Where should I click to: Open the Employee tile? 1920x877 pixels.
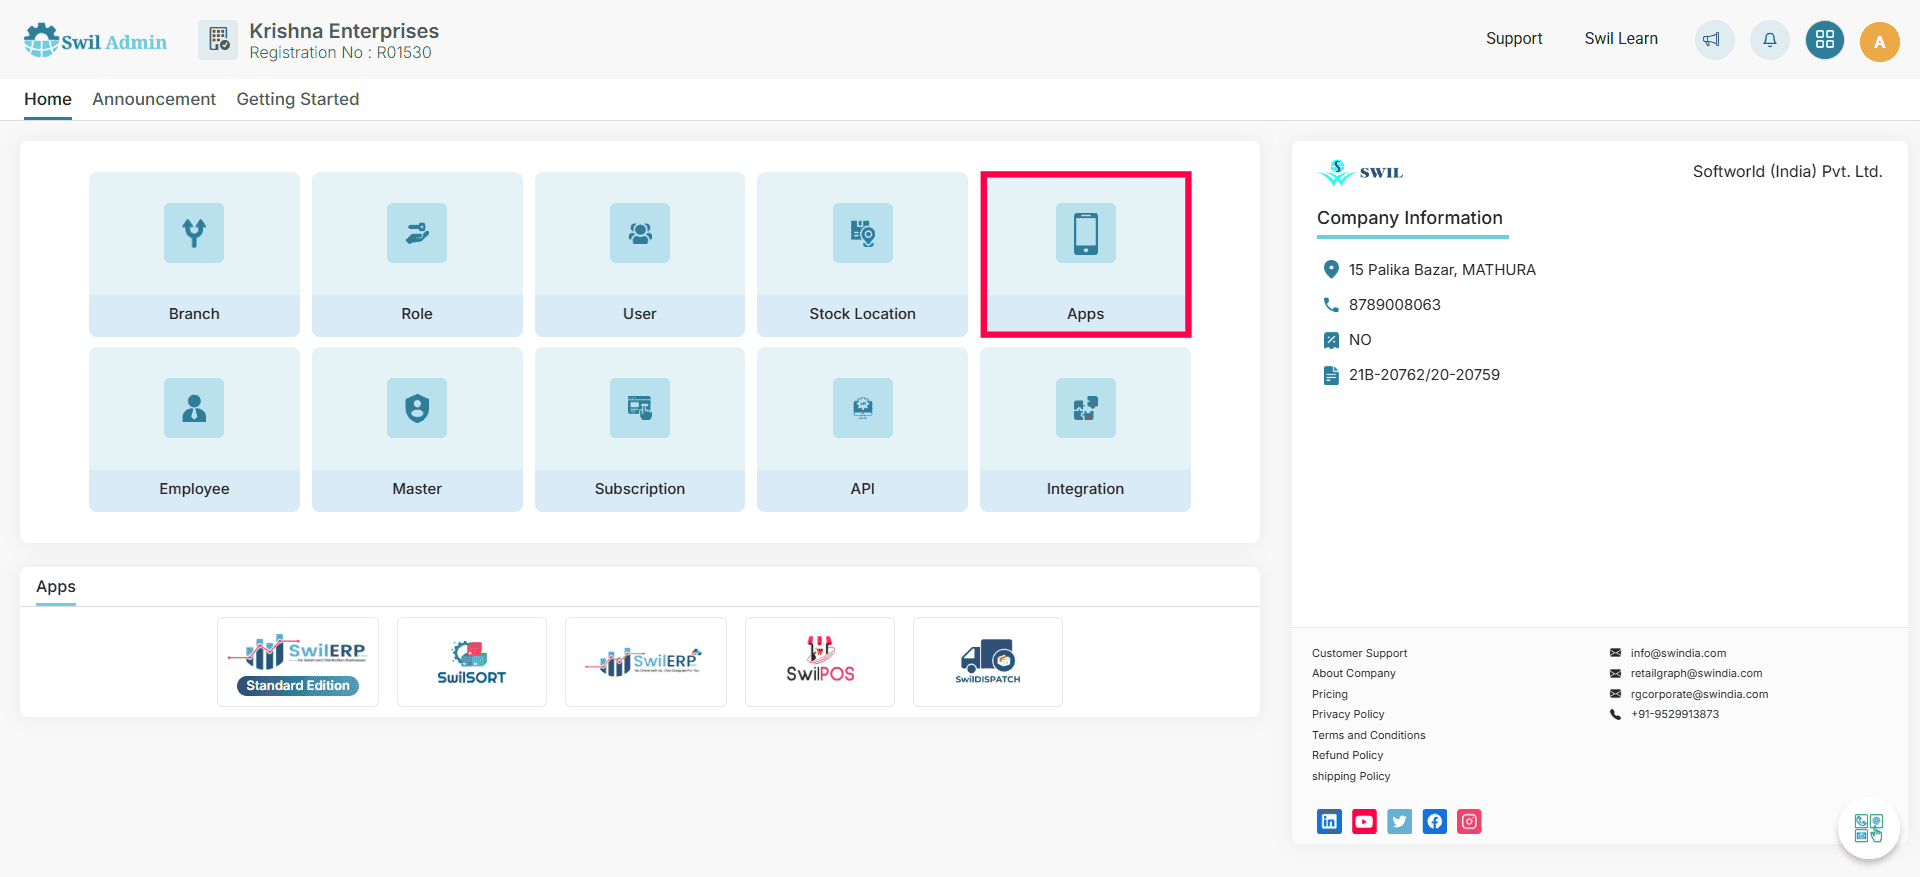(194, 429)
